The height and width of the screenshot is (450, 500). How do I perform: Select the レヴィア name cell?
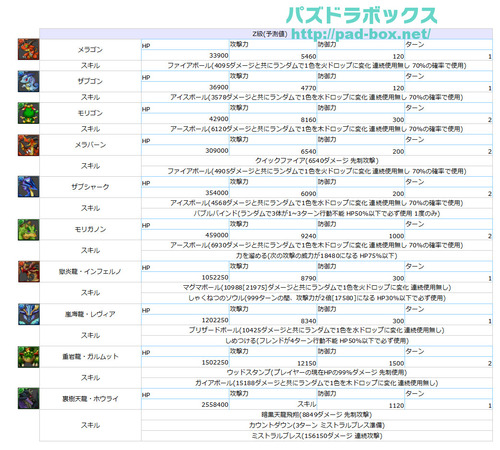90,314
